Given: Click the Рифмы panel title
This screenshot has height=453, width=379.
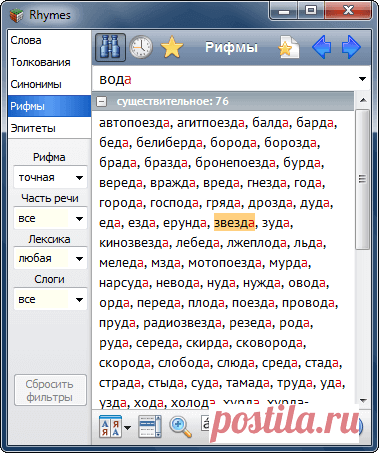Looking at the screenshot, I should (231, 47).
